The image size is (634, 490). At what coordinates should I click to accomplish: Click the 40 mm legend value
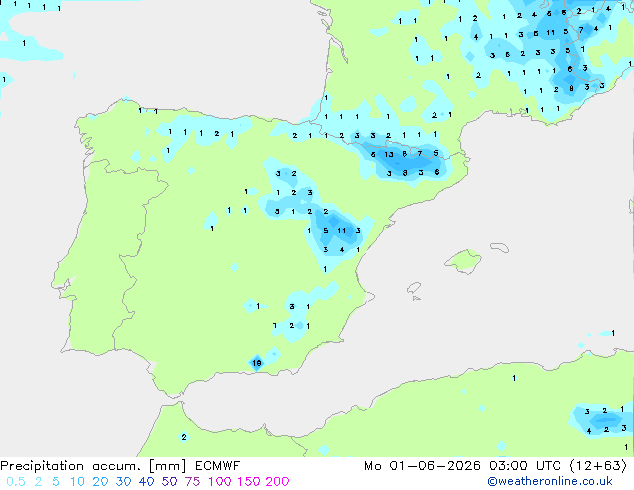(146, 482)
